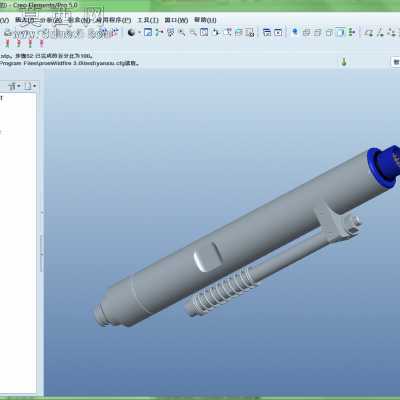Click the blue-framed repaint window icon

(x=148, y=32)
